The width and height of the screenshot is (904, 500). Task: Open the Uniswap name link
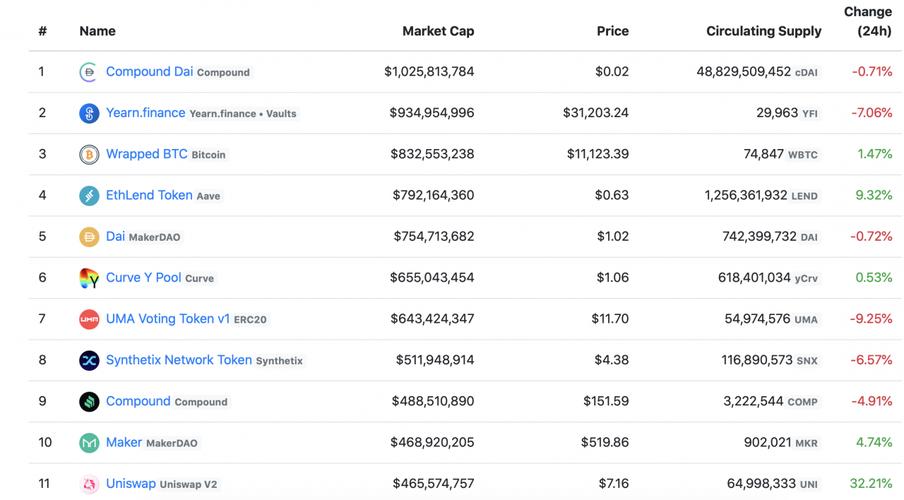coord(130,484)
